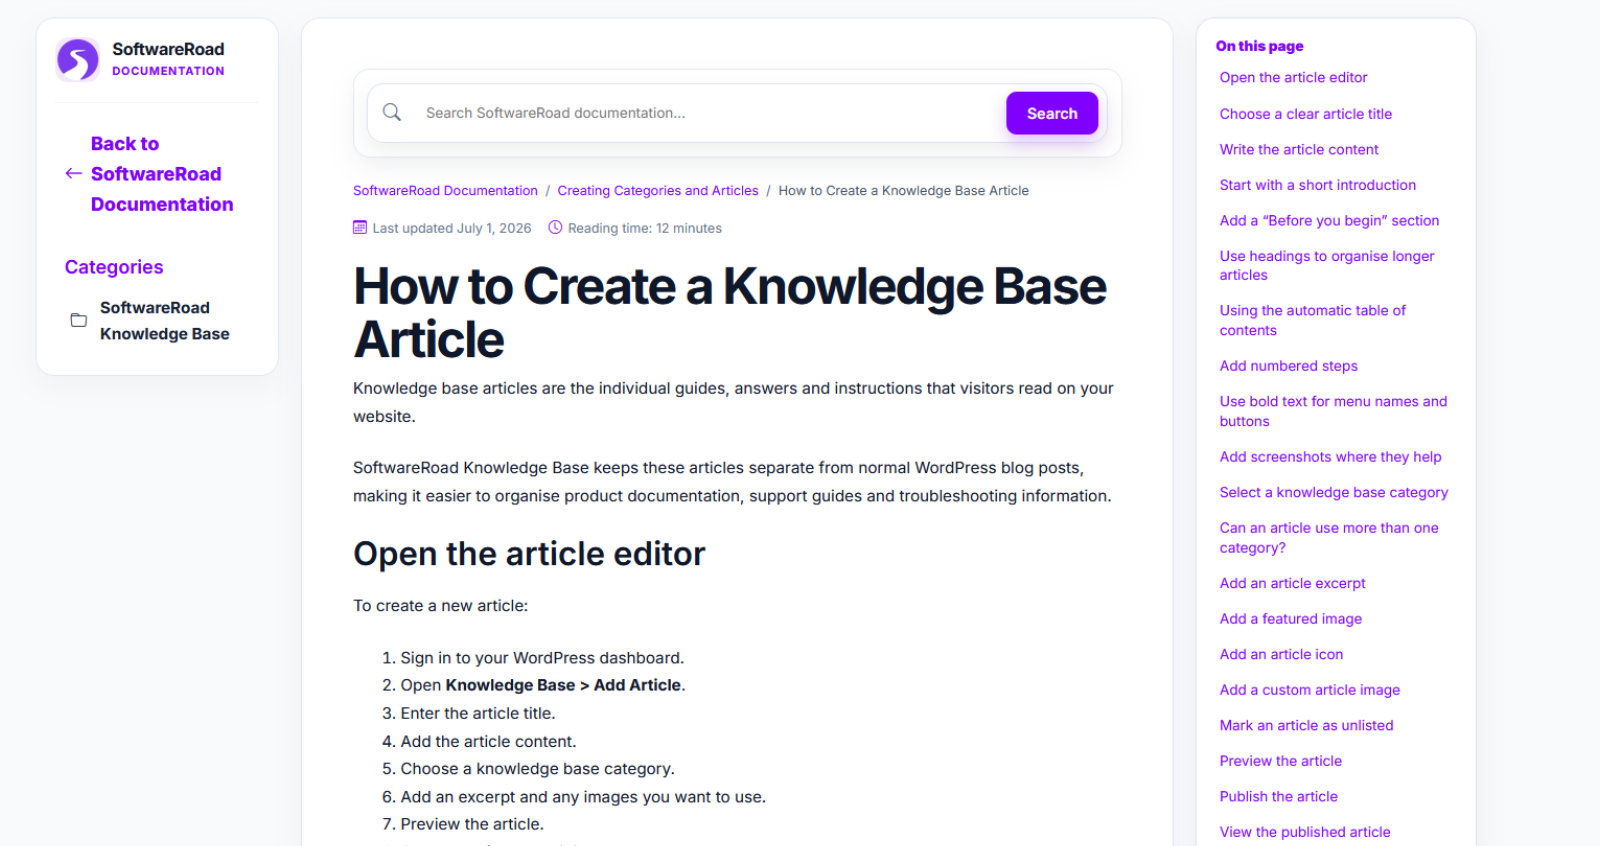Jump to Add screenshots where they help
Image resolution: width=1600 pixels, height=846 pixels.
1330,457
